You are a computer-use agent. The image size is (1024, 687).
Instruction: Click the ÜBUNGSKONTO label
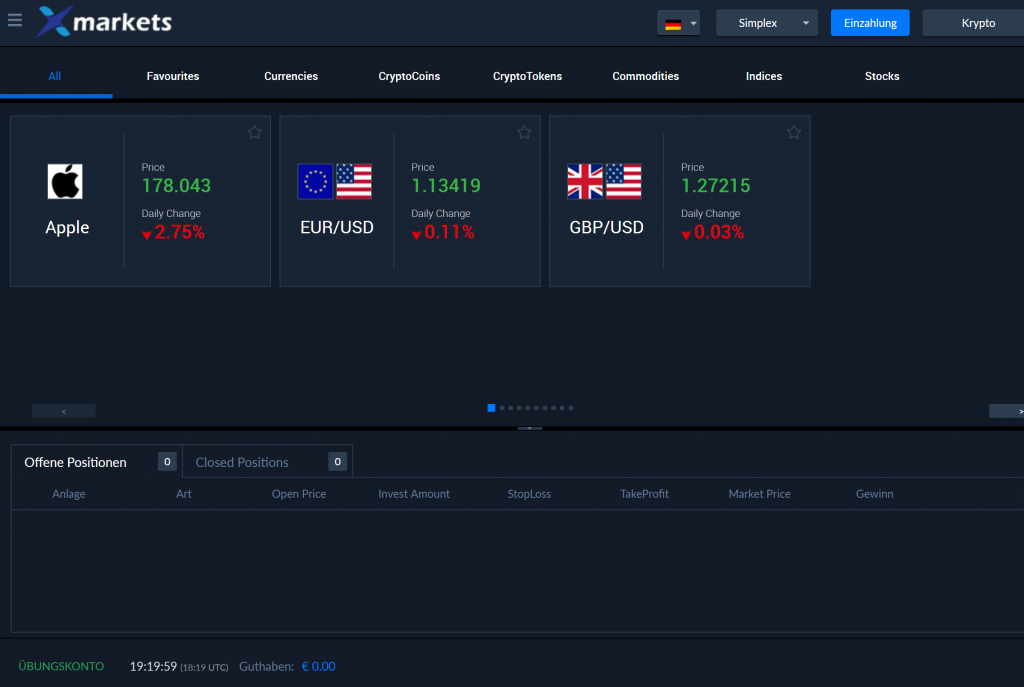61,667
